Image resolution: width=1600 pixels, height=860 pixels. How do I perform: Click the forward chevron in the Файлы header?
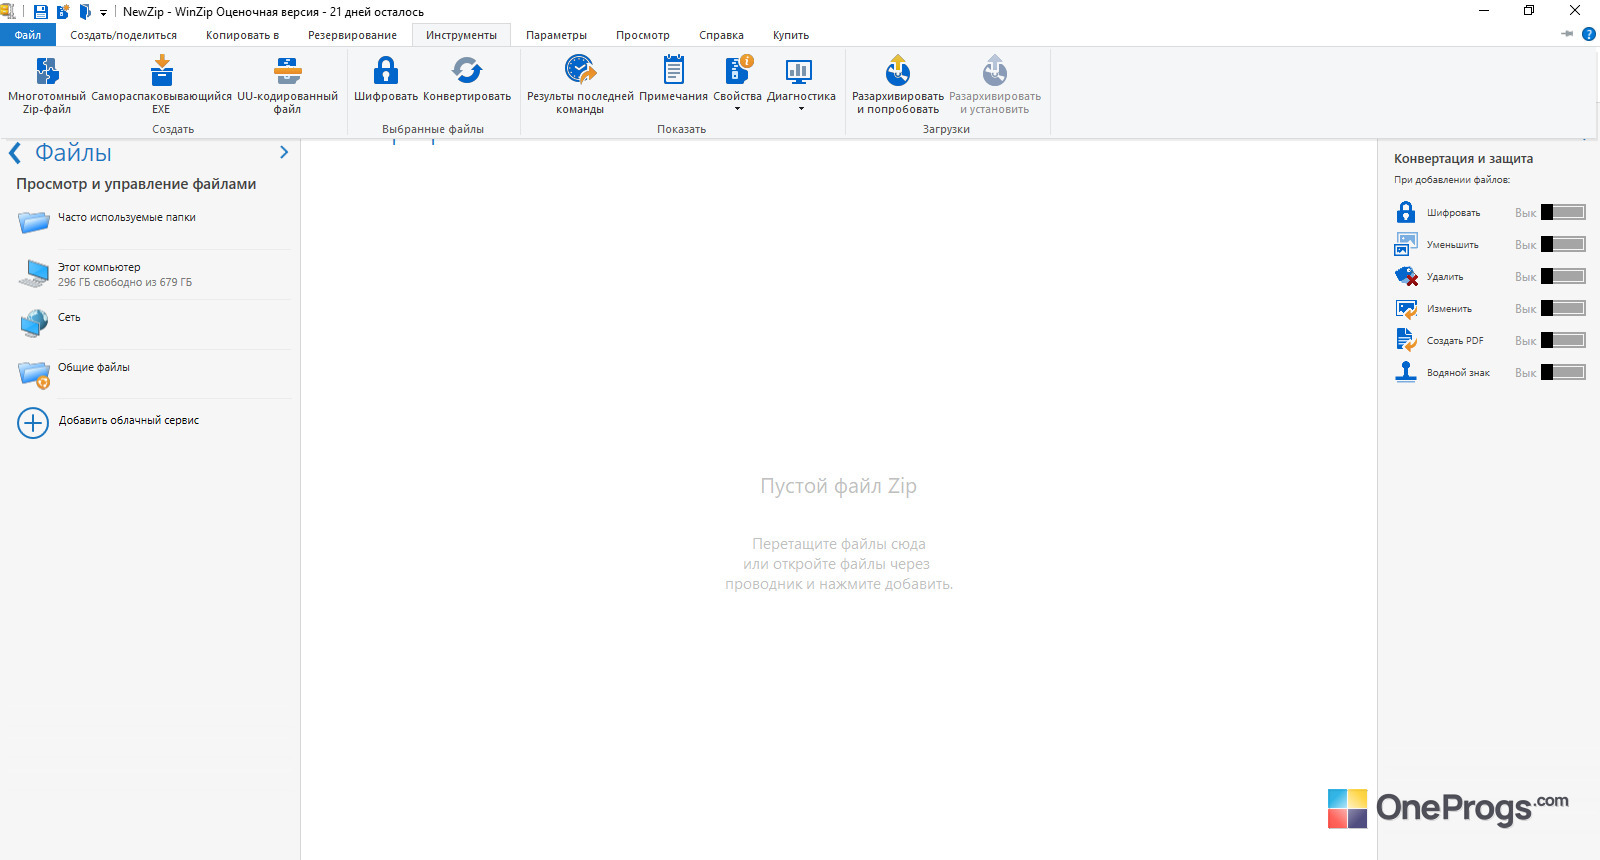[284, 152]
